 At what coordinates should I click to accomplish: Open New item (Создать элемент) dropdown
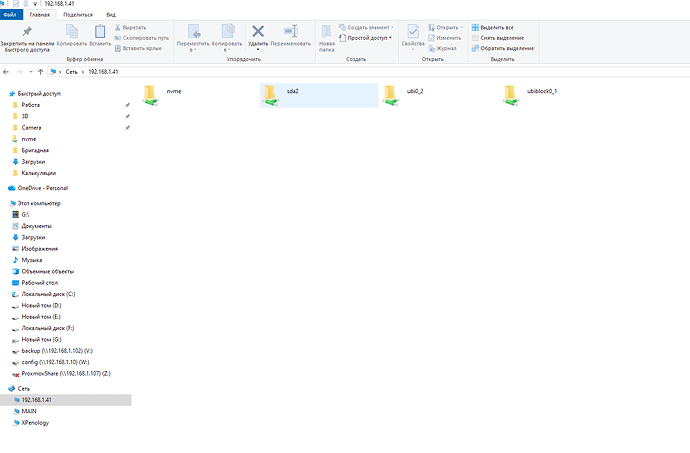click(x=366, y=27)
